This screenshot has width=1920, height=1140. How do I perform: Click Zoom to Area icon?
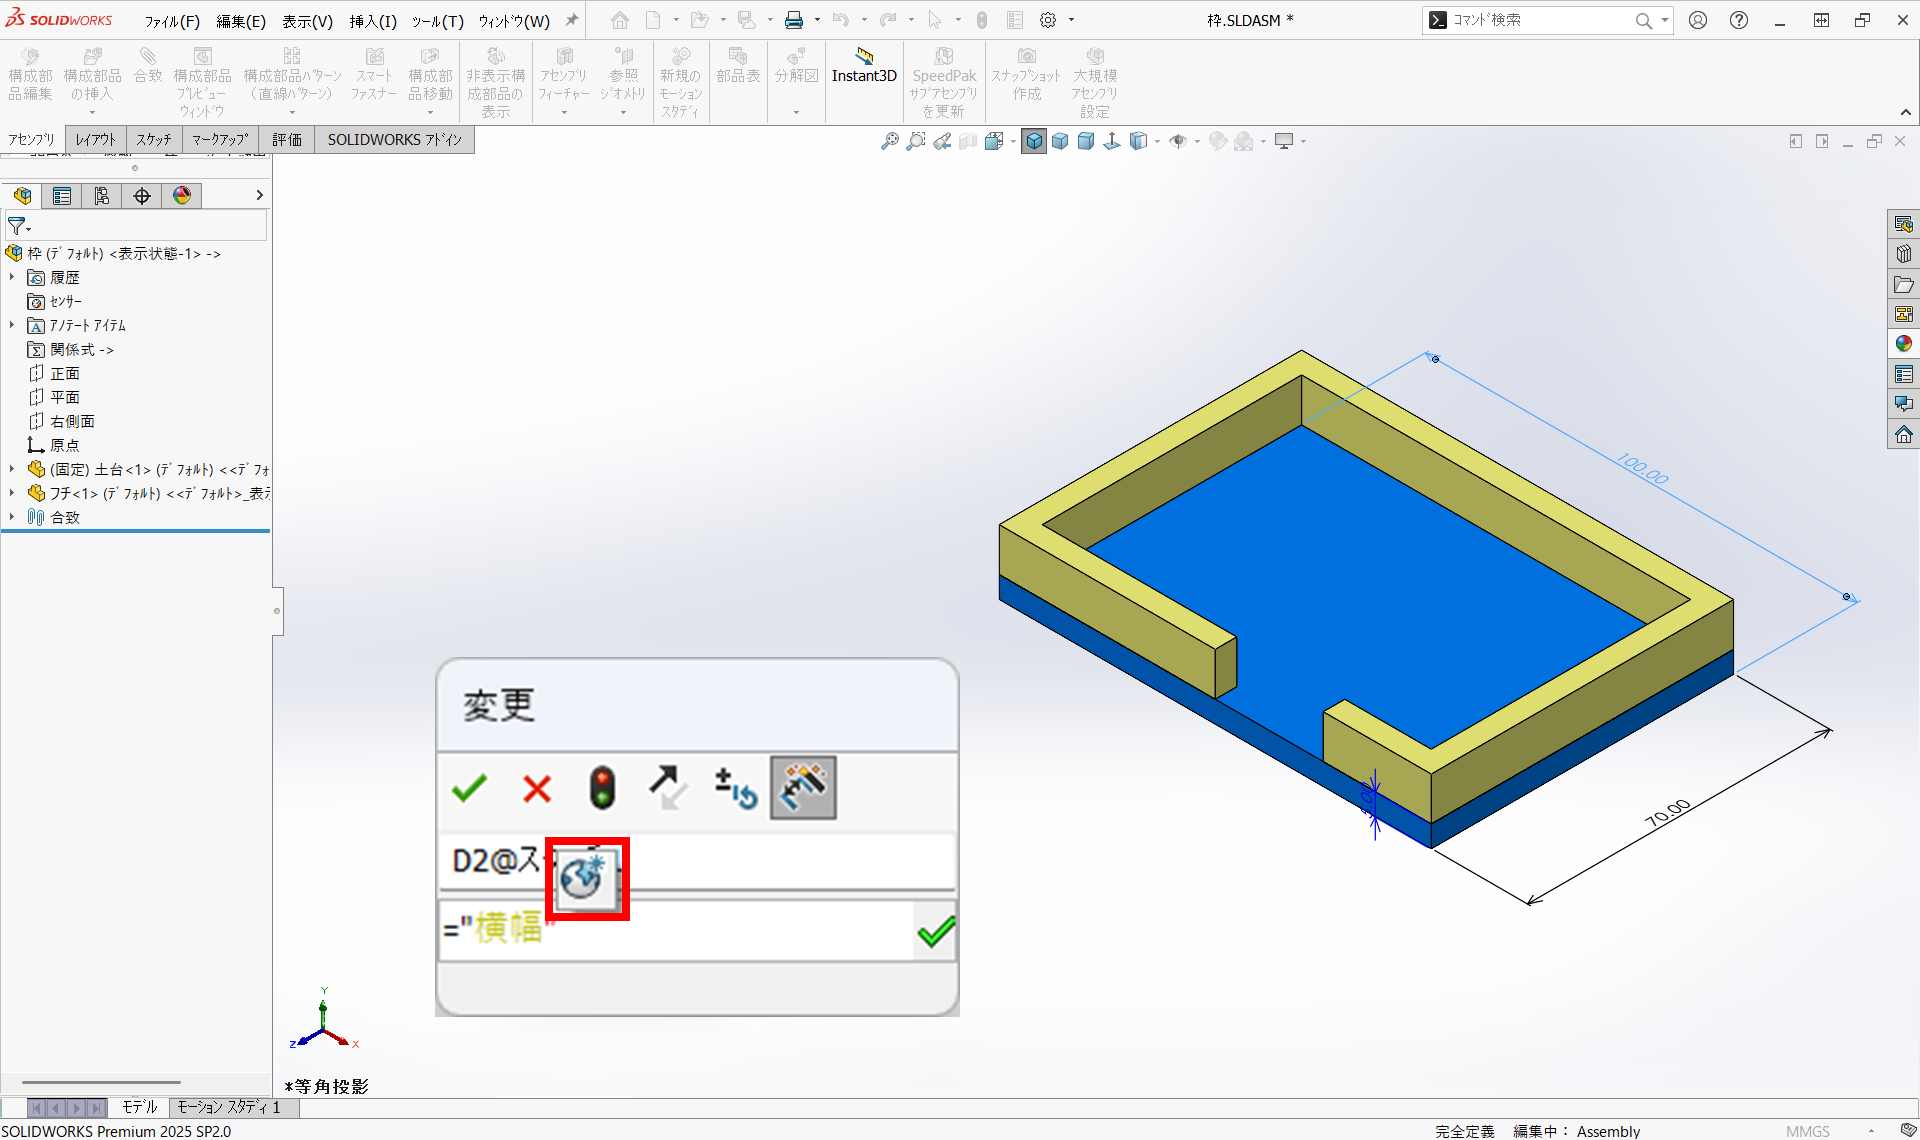915,142
